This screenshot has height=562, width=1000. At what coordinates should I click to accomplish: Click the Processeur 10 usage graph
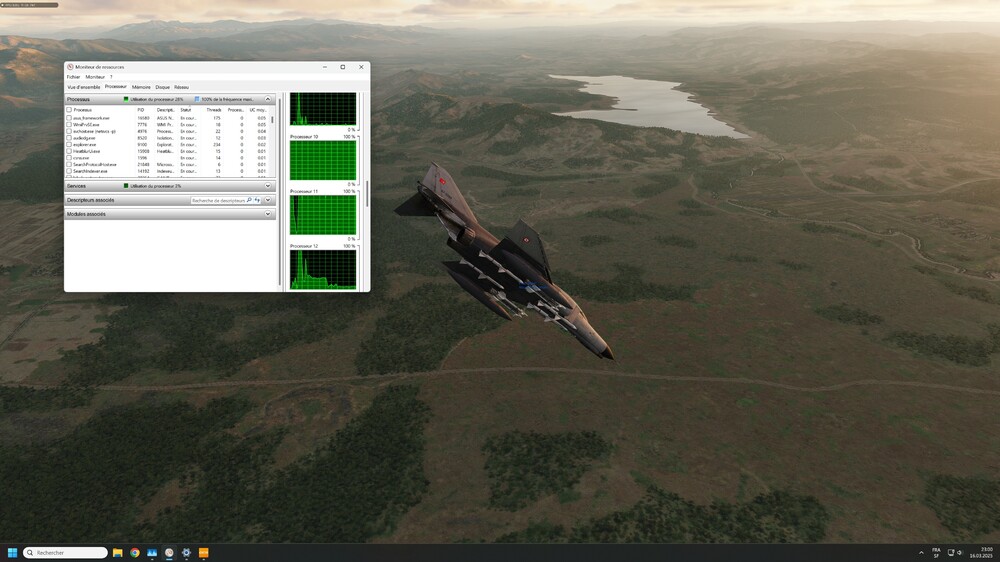(323, 161)
